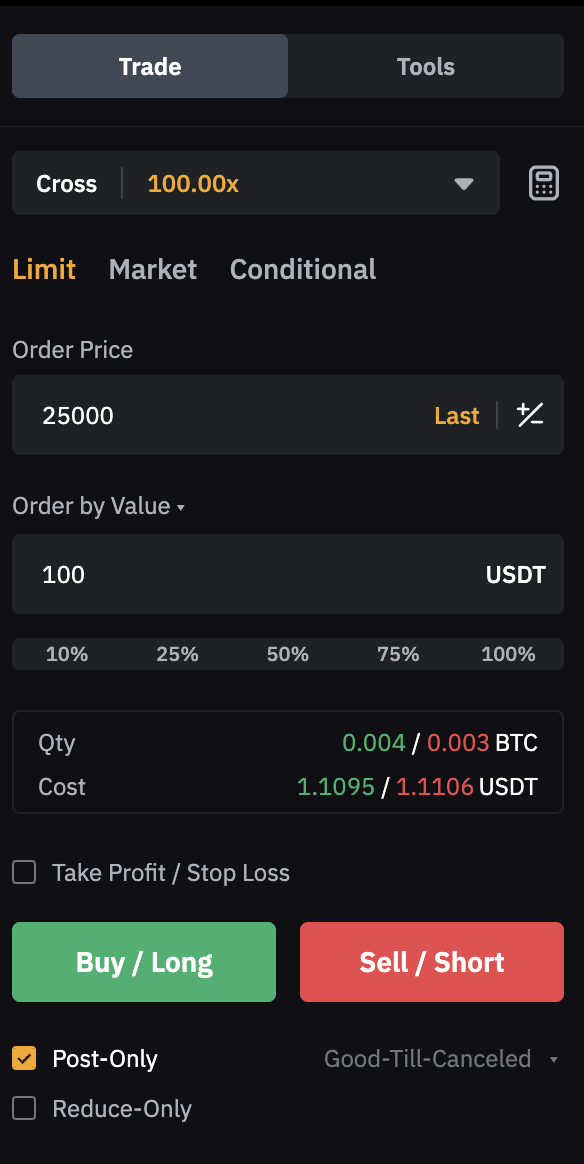Open Good-Till-Canceled time-in-force dropdown
The image size is (584, 1164).
[x=441, y=1059]
